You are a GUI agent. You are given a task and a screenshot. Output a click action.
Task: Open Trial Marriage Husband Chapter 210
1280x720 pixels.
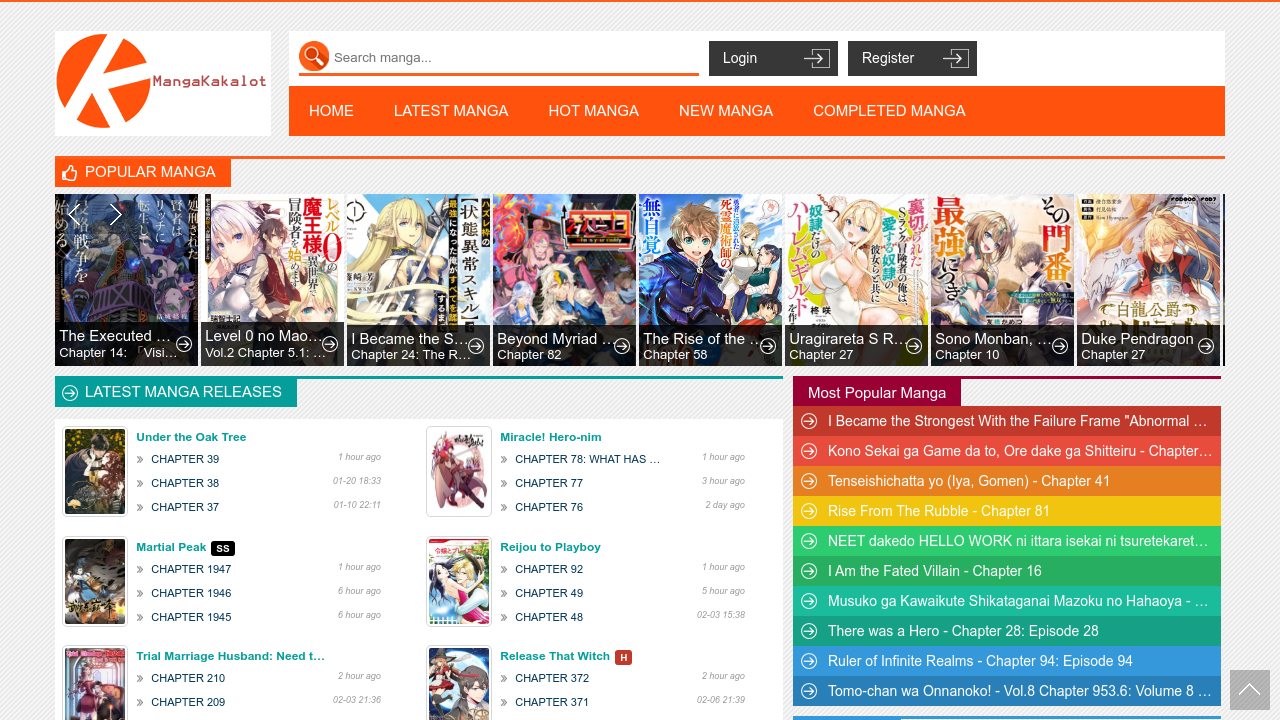pyautogui.click(x=188, y=678)
